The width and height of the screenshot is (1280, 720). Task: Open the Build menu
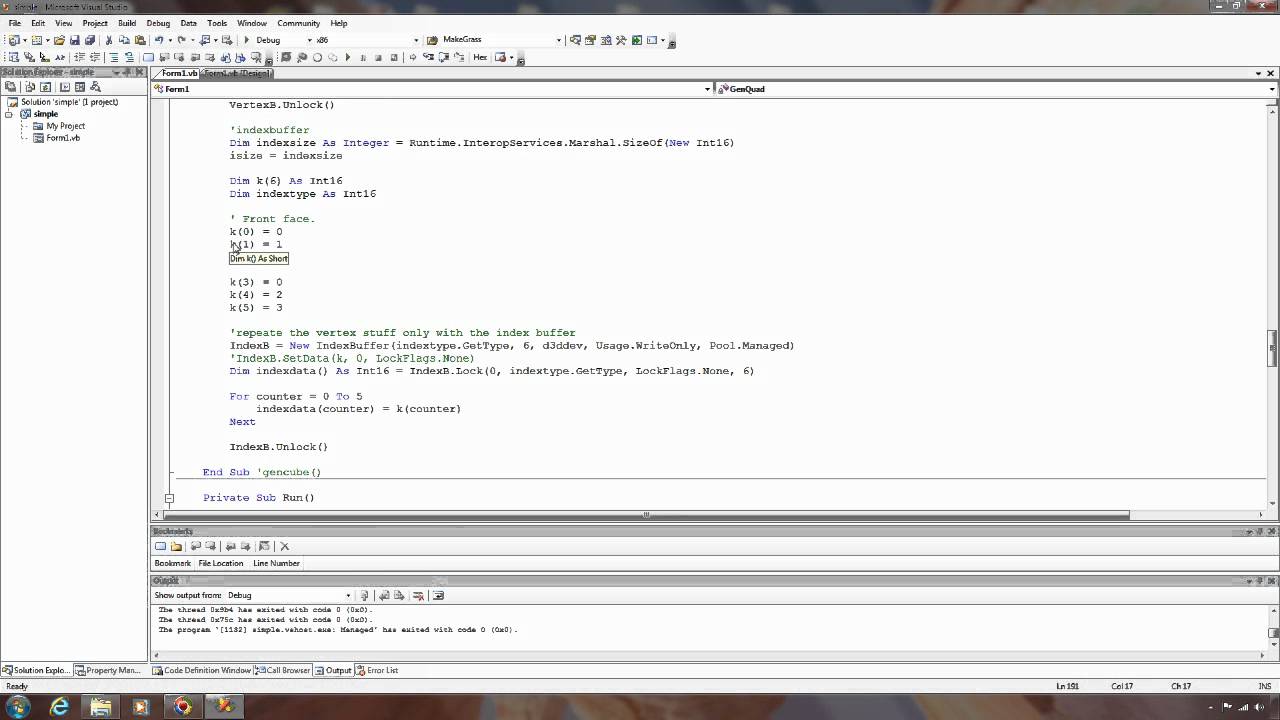point(127,23)
